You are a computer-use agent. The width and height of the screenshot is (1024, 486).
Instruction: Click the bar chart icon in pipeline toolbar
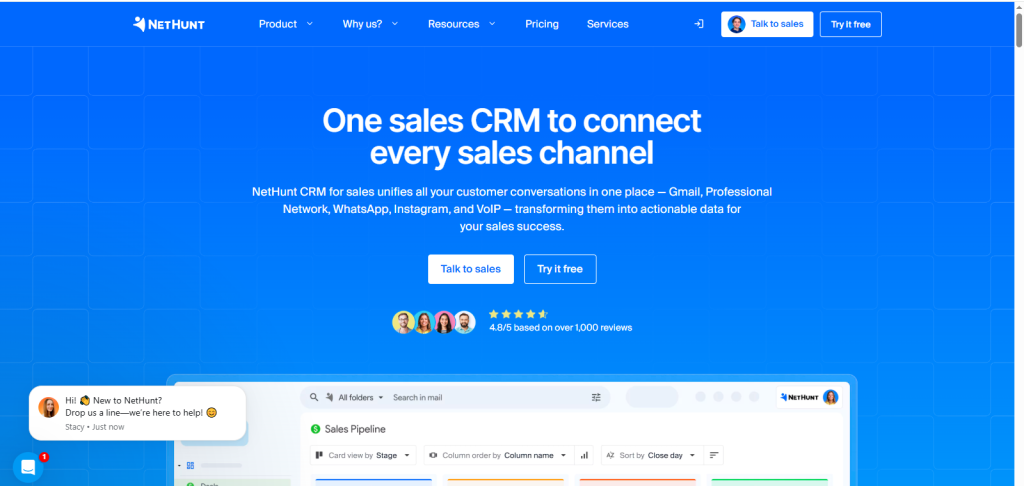(x=584, y=455)
